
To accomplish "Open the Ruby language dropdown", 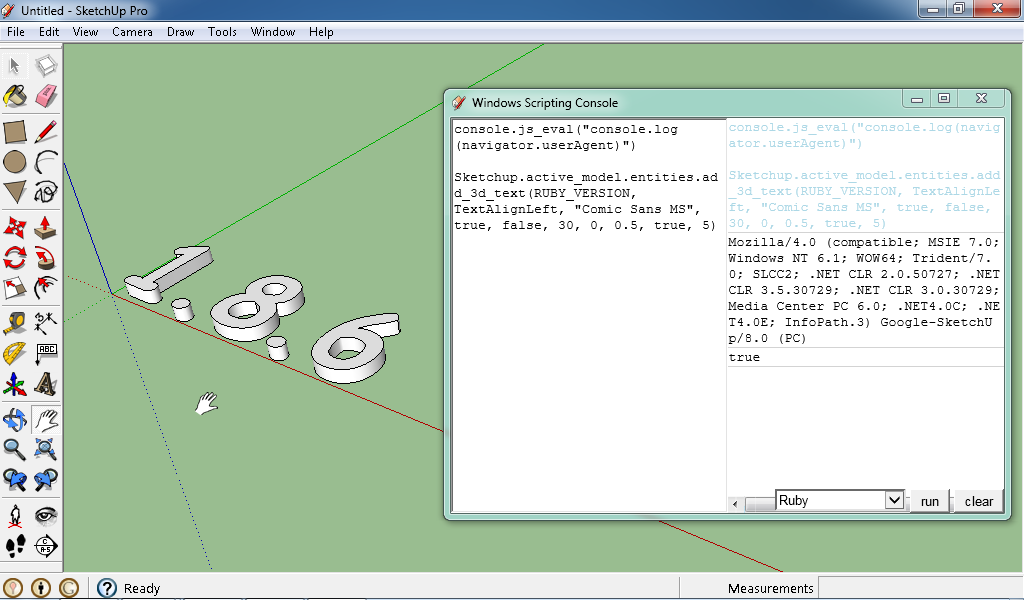I will coord(840,501).
